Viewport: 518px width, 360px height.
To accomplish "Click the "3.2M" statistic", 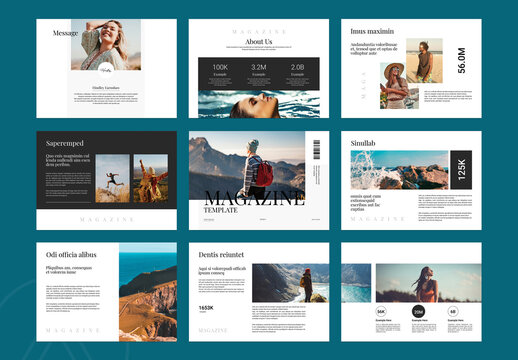I will (x=259, y=67).
